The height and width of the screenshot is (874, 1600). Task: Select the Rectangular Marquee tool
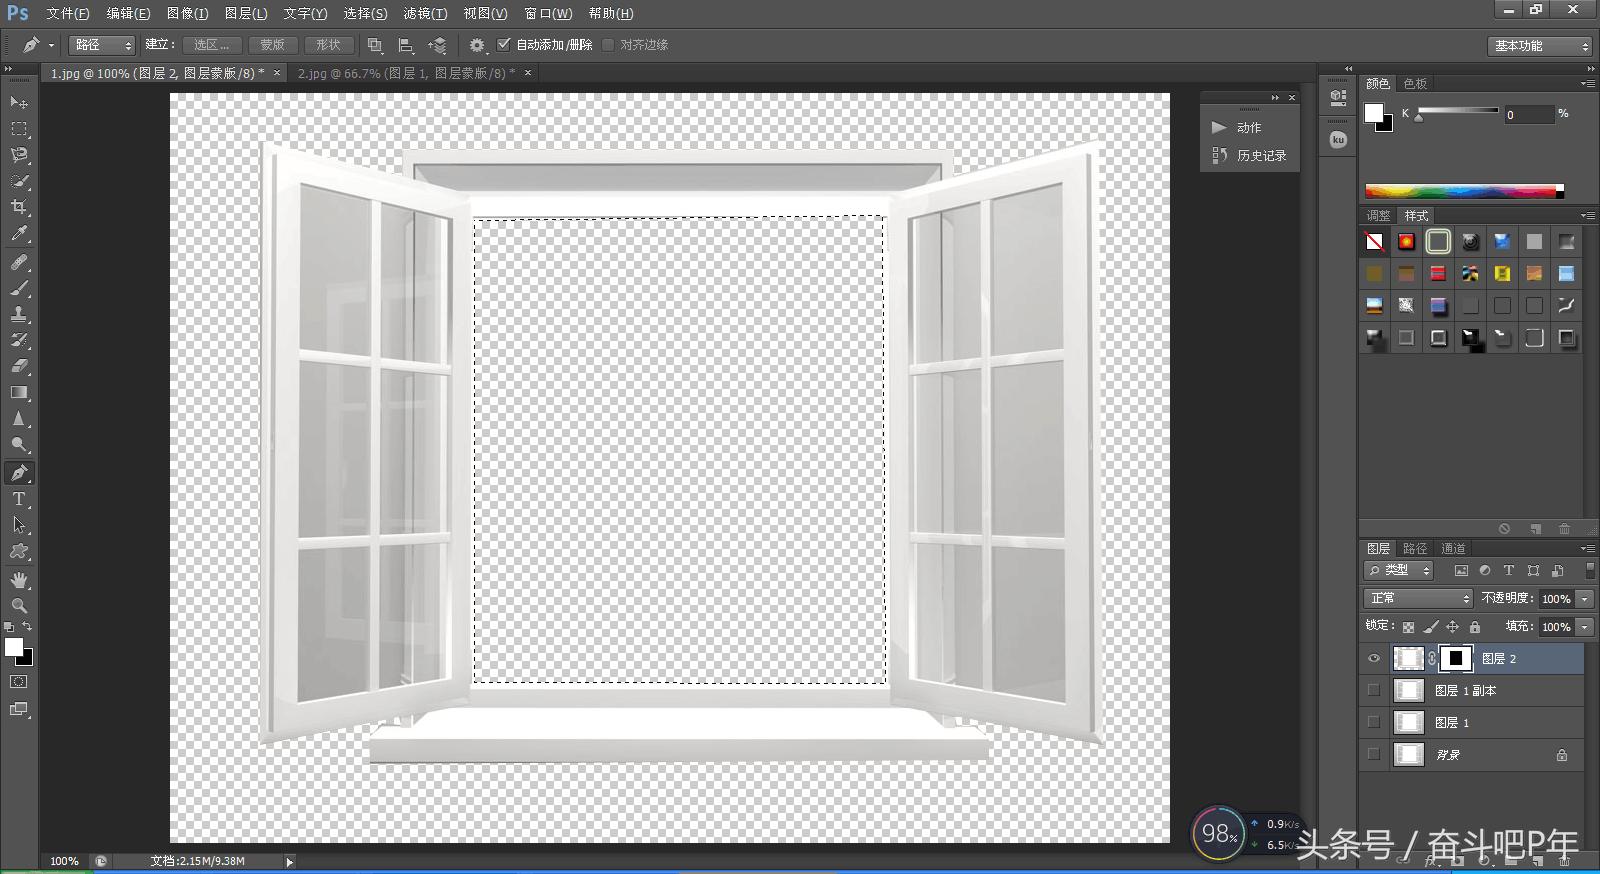[x=19, y=129]
